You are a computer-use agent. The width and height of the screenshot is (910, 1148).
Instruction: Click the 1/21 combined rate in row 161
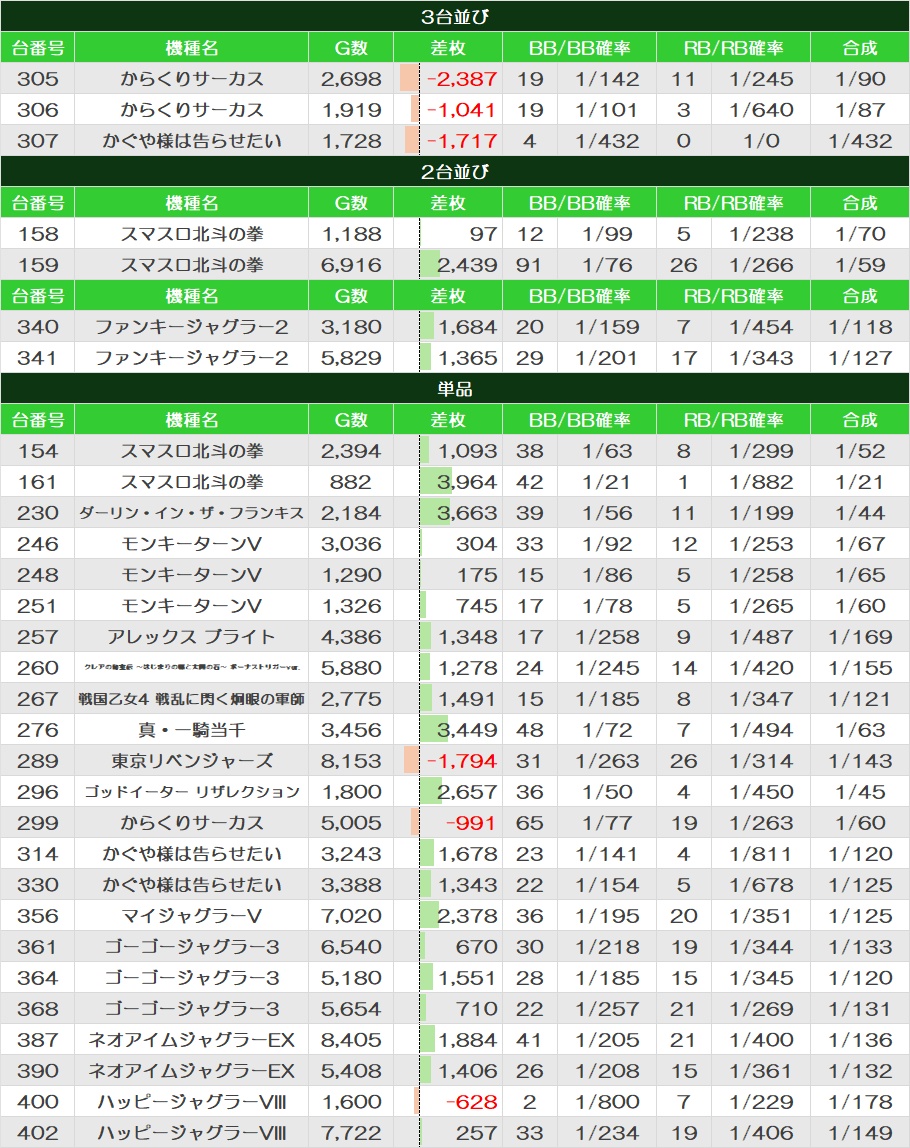(860, 482)
